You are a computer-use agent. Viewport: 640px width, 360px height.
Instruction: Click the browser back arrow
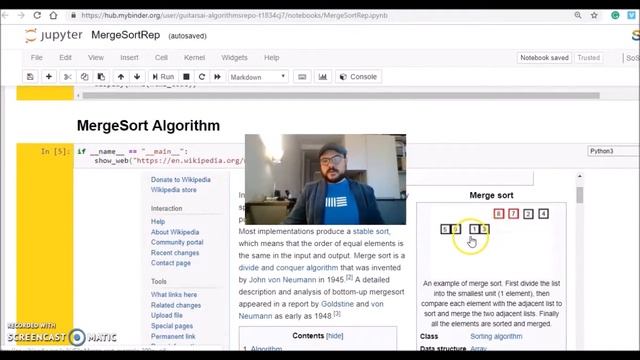[5, 16]
